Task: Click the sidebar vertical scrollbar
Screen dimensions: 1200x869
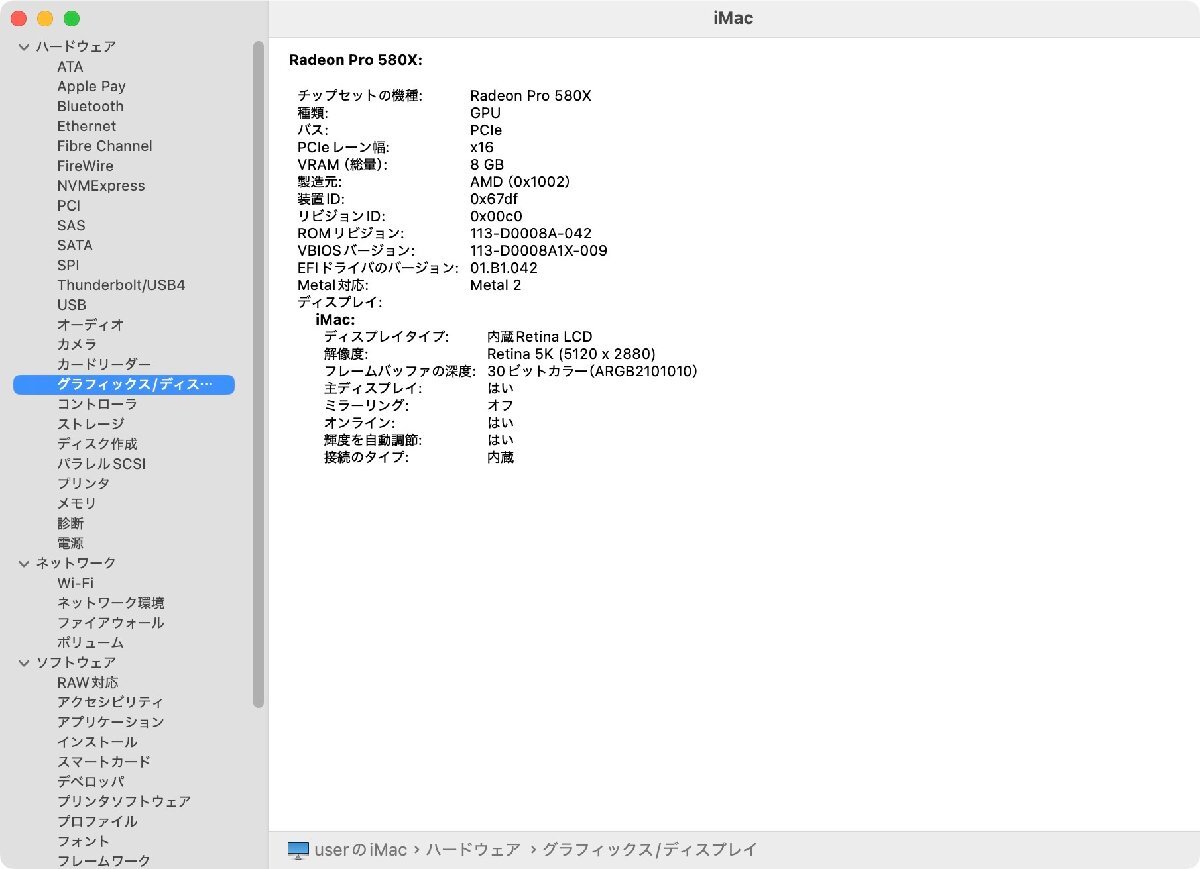Action: tap(258, 374)
